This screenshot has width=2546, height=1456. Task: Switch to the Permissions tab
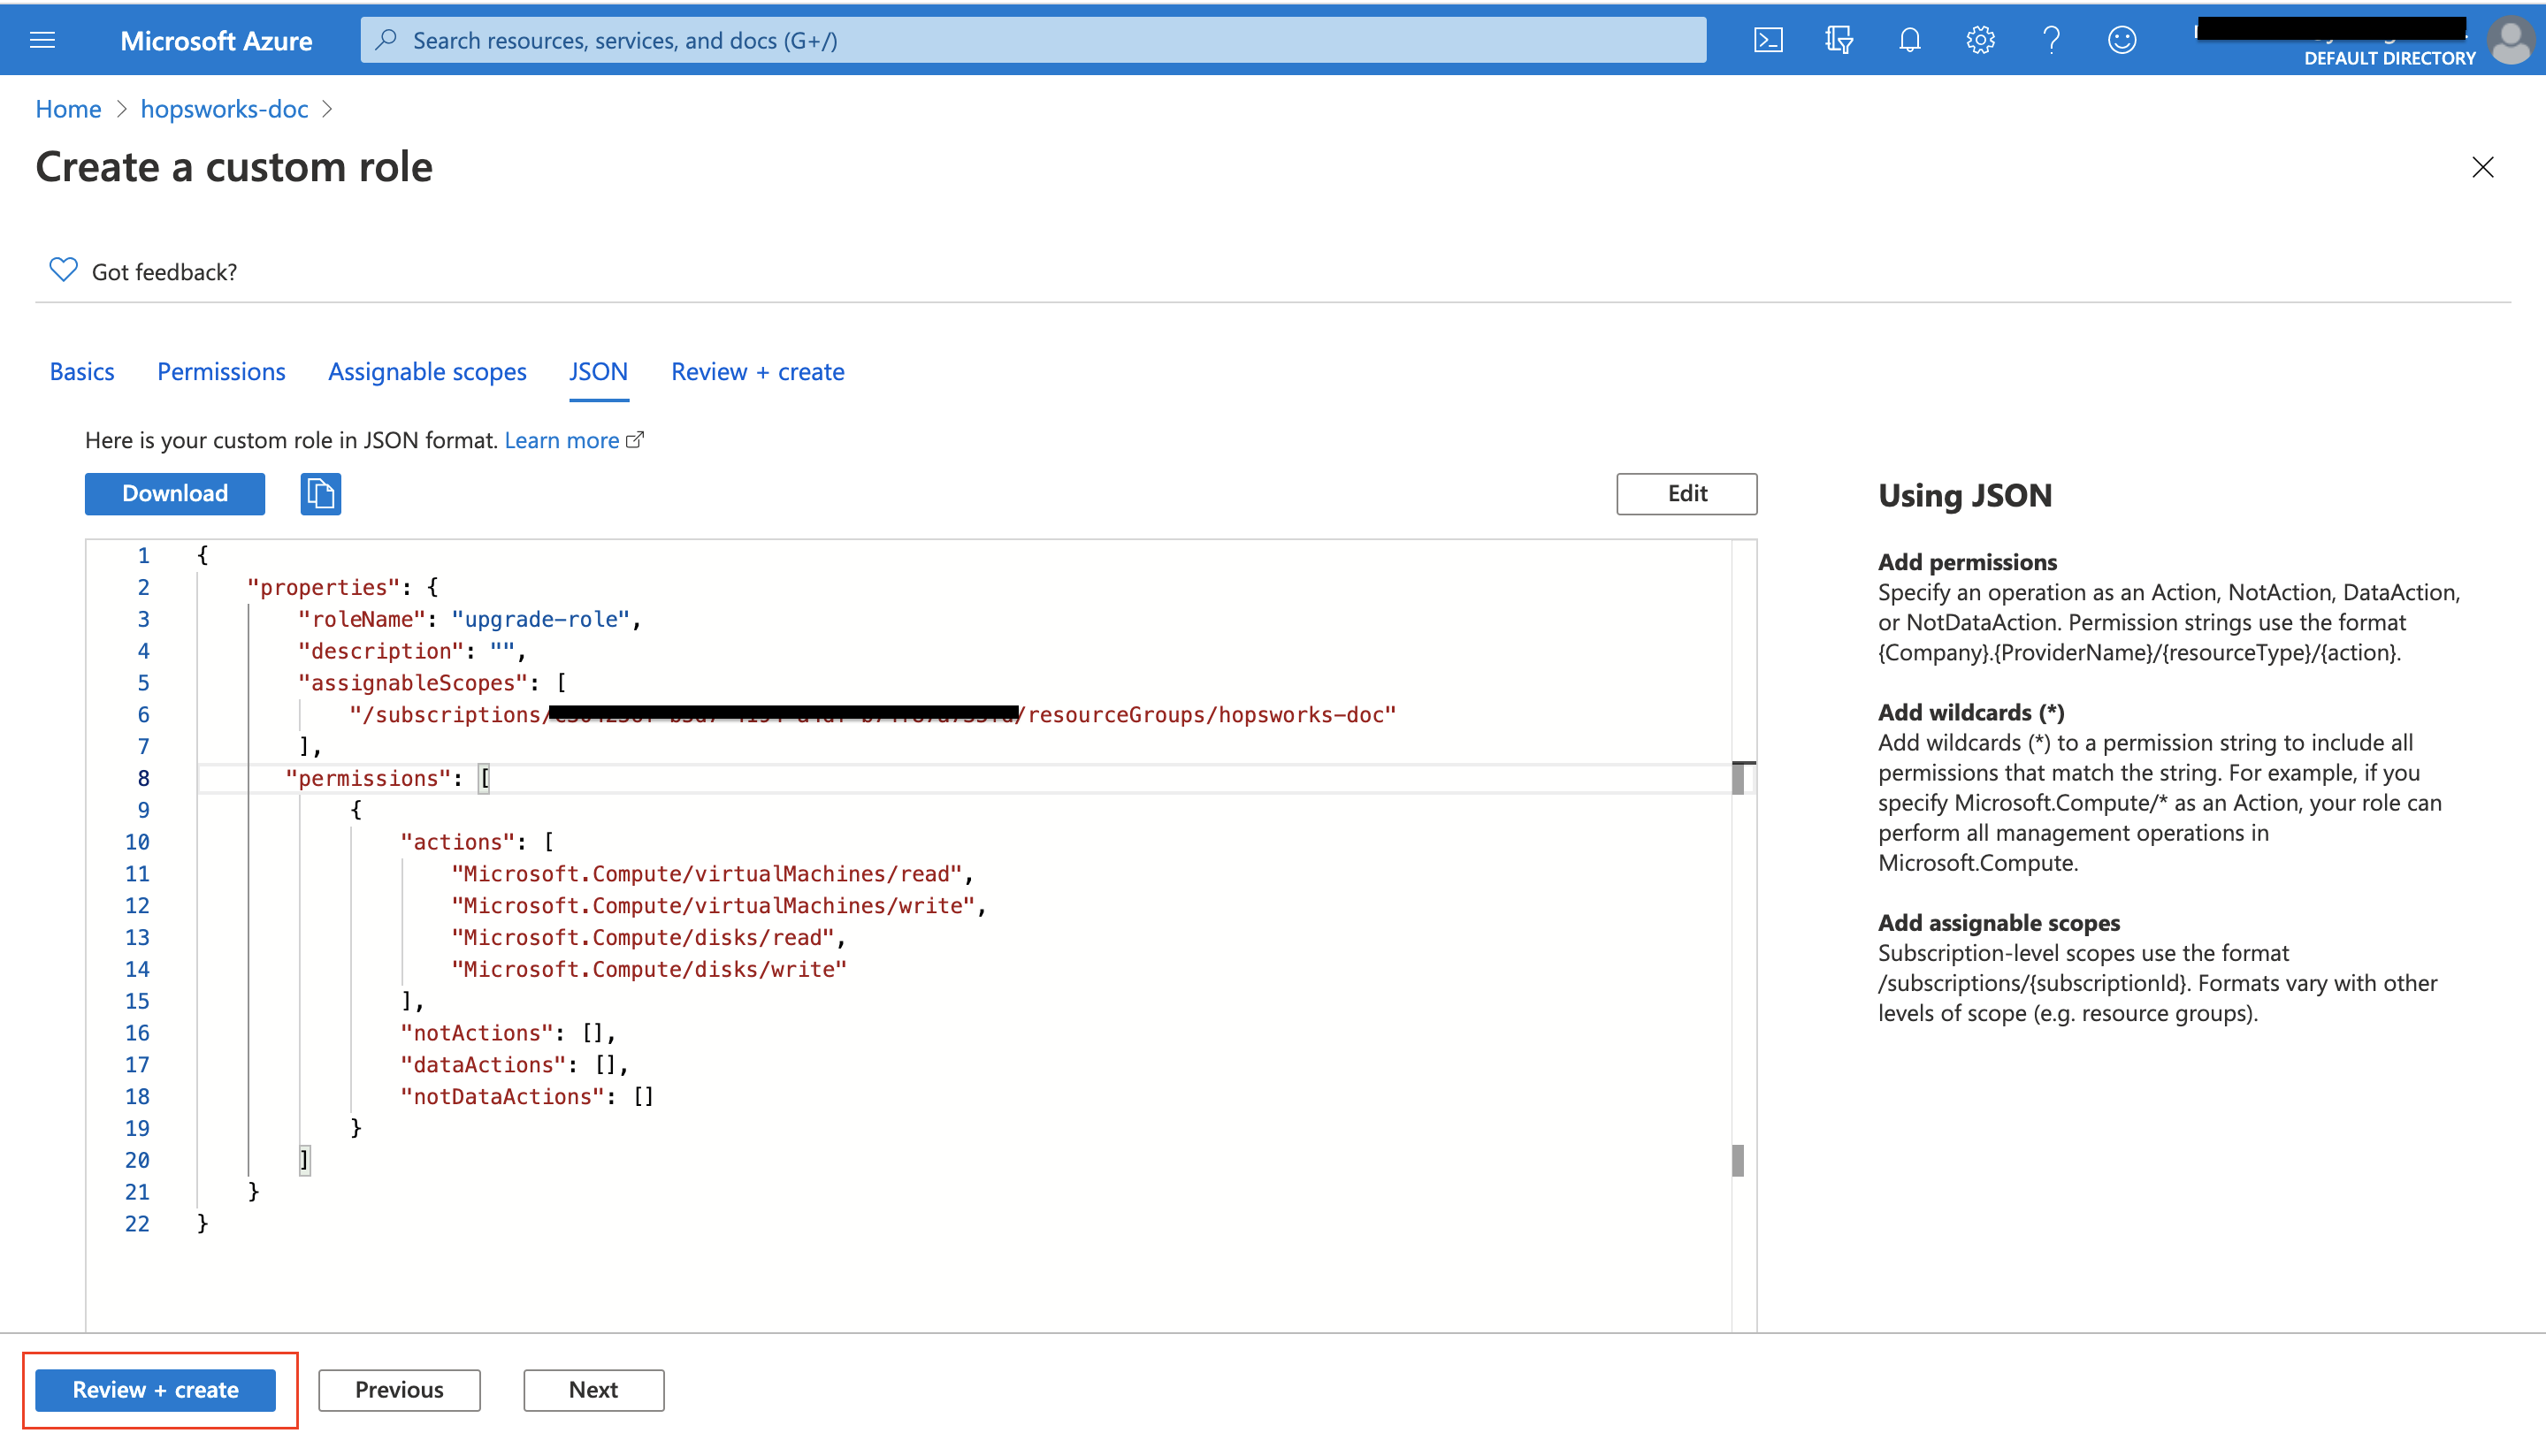(x=221, y=372)
